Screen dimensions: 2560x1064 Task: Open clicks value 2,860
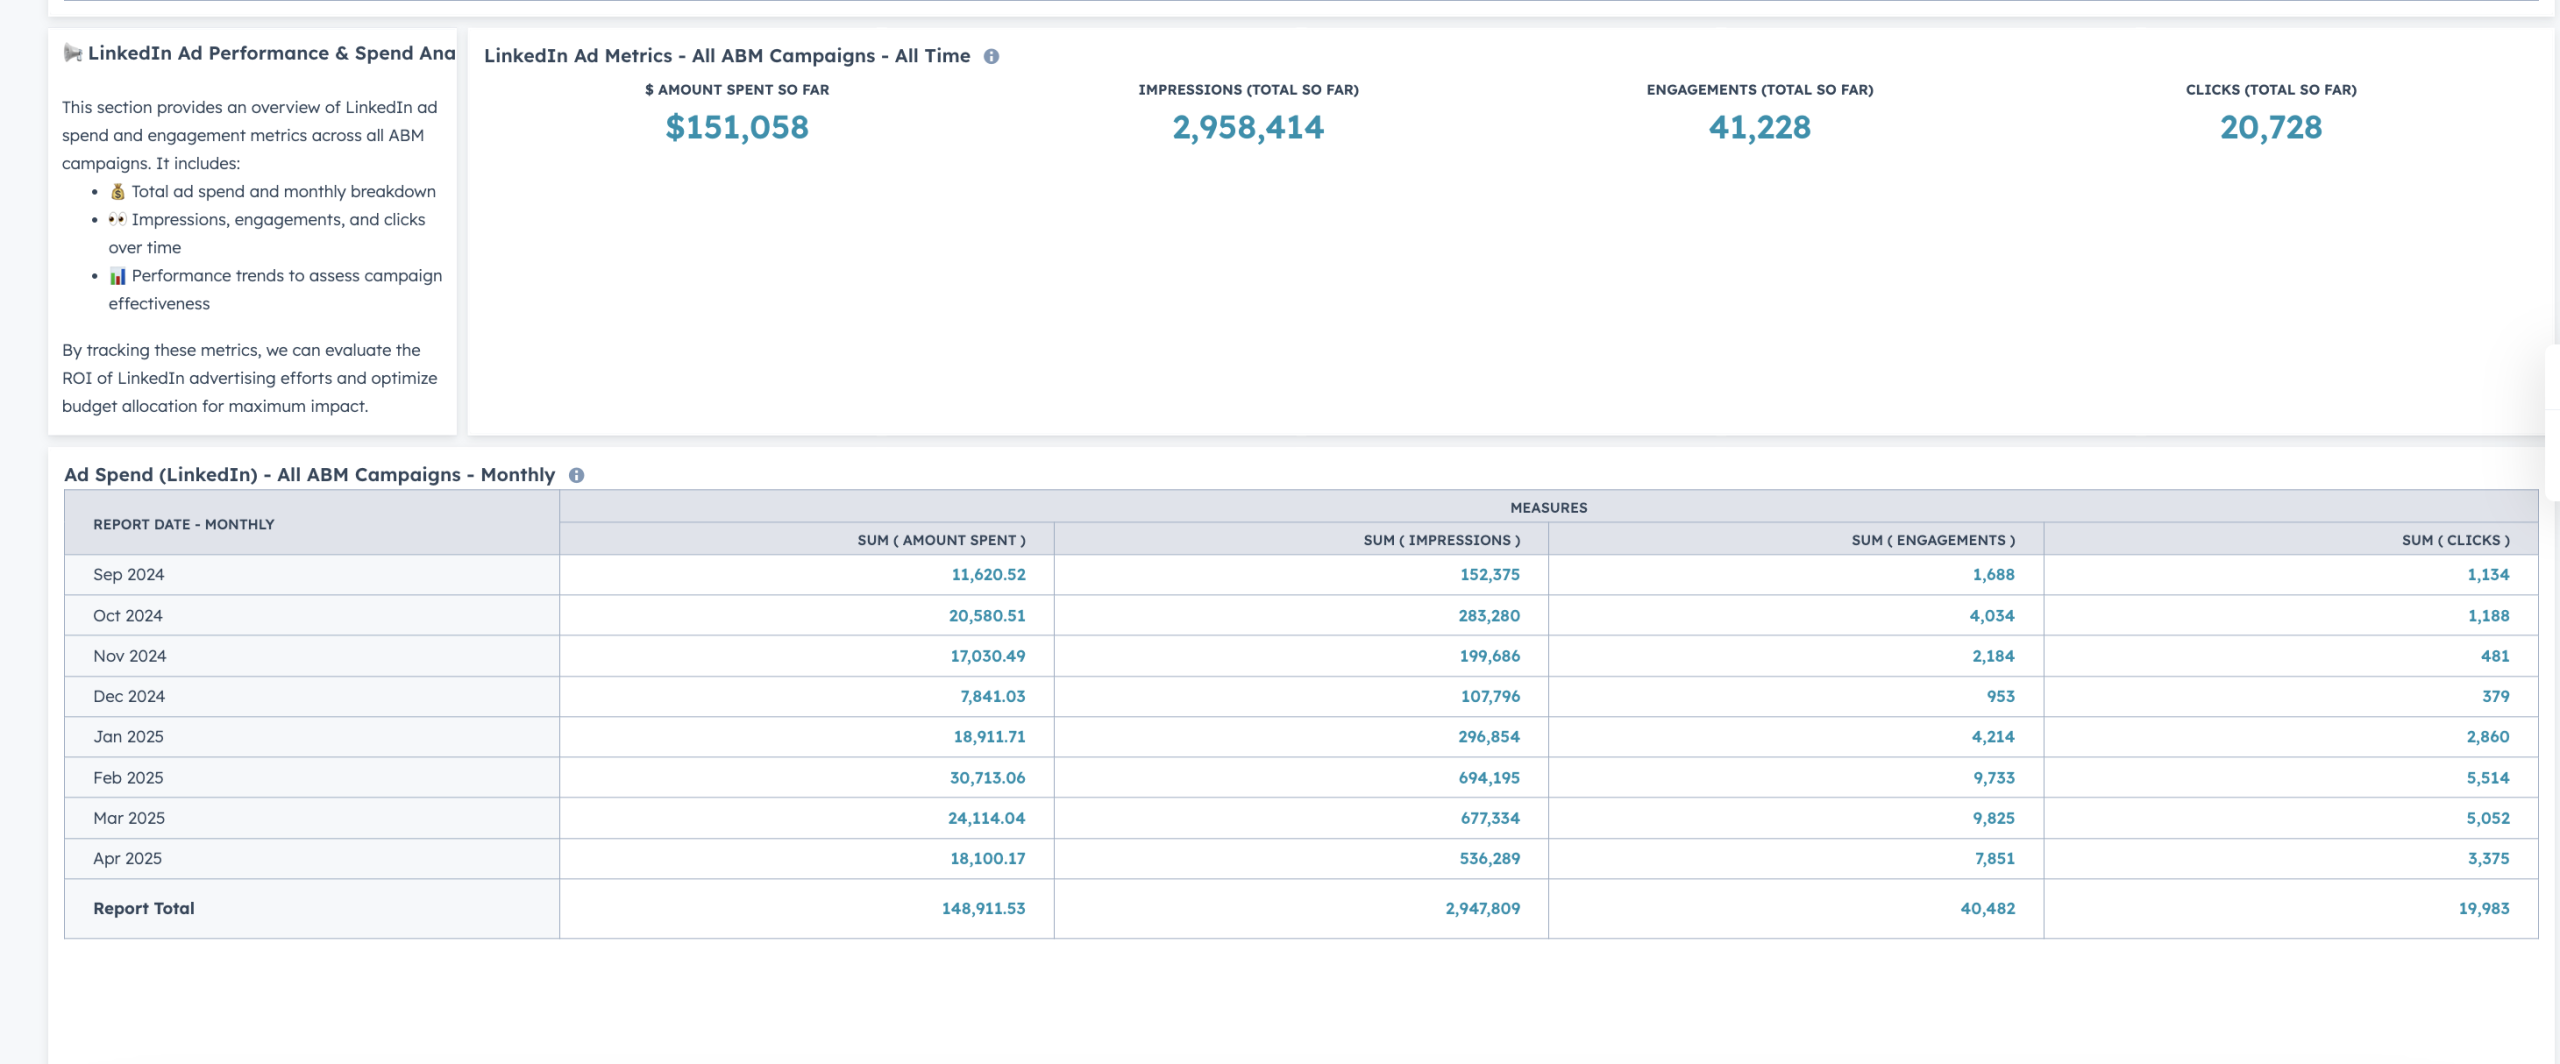coord(2488,737)
